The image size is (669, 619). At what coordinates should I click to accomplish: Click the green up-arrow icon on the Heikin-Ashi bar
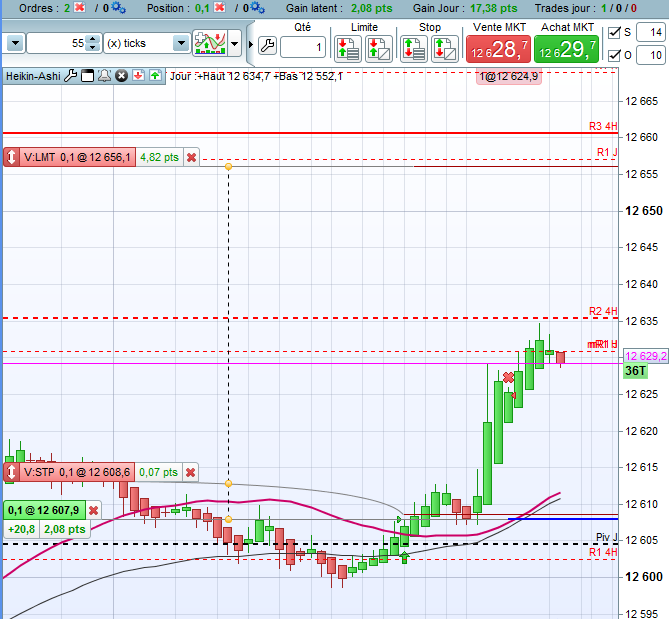155,76
